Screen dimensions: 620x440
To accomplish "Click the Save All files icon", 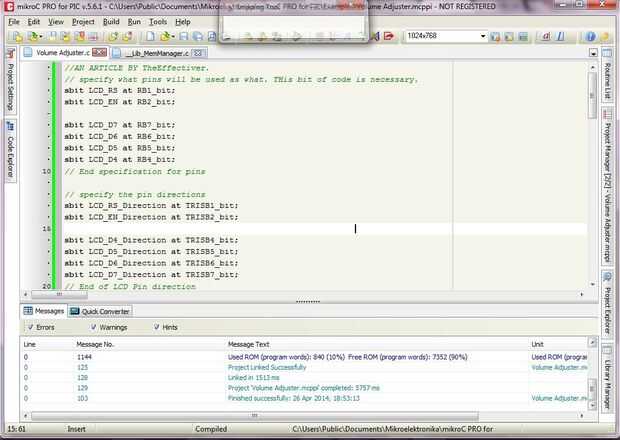I will [x=197, y=36].
